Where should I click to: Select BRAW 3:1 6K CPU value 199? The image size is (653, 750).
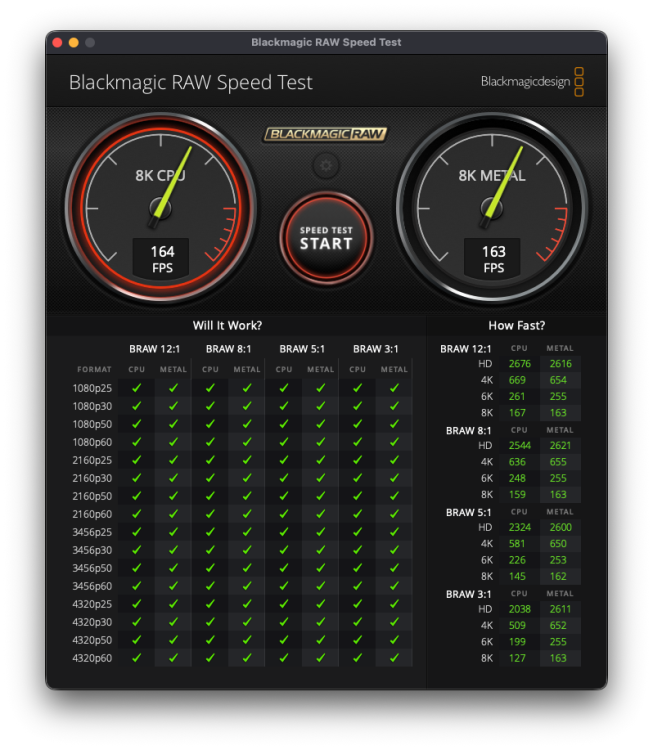point(517,642)
